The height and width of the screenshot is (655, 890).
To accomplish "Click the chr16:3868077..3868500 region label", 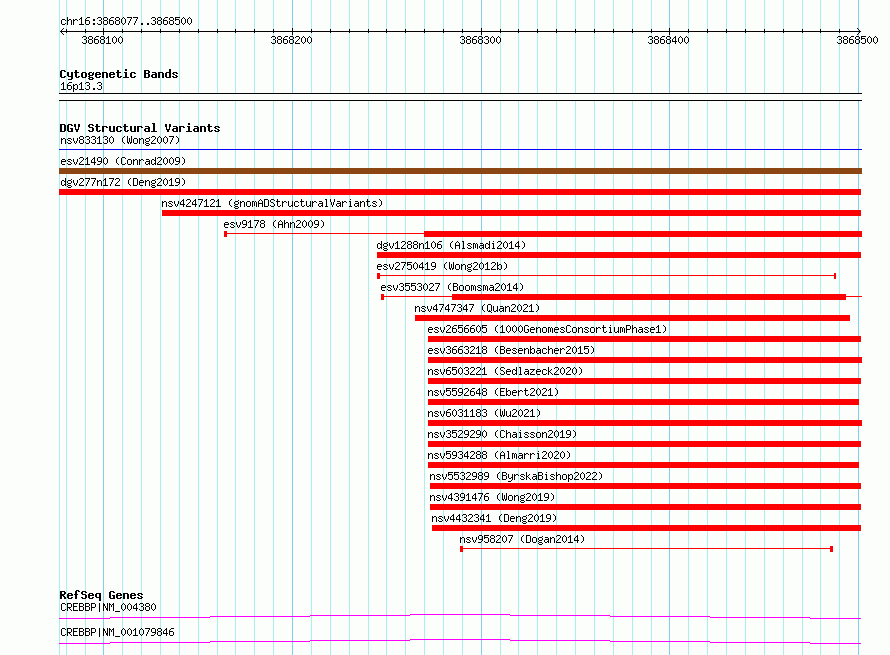I will [126, 21].
